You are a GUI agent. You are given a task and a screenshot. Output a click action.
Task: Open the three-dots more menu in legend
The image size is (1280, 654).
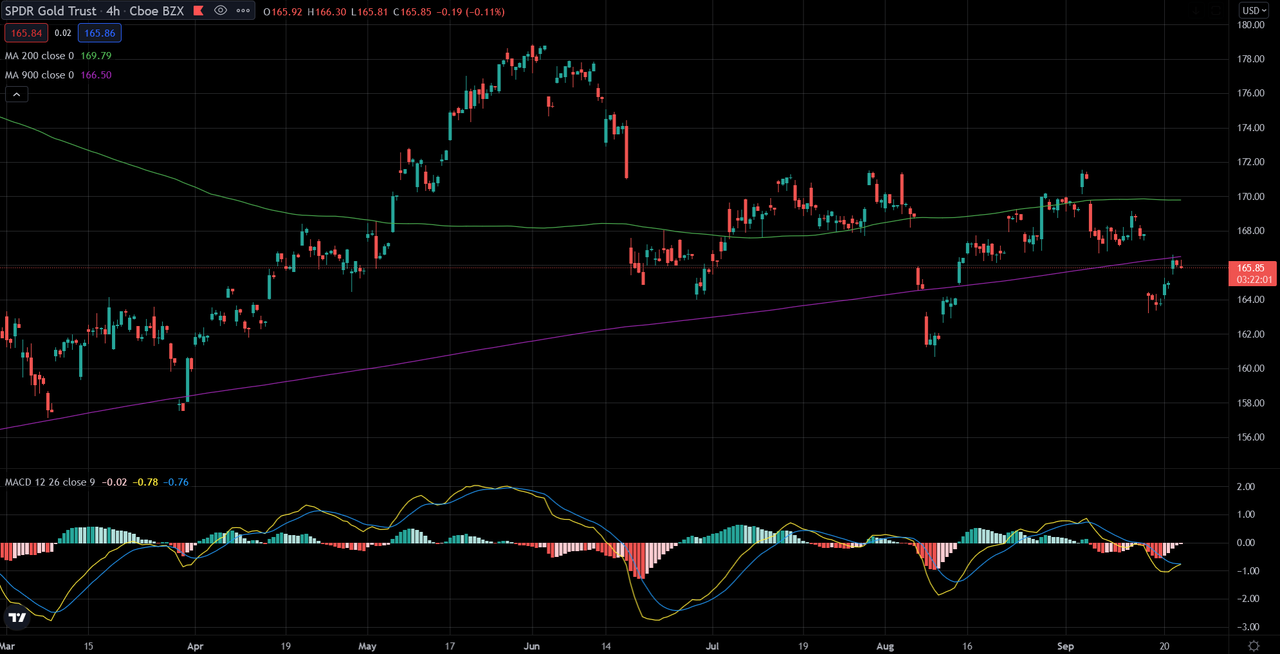coord(243,11)
